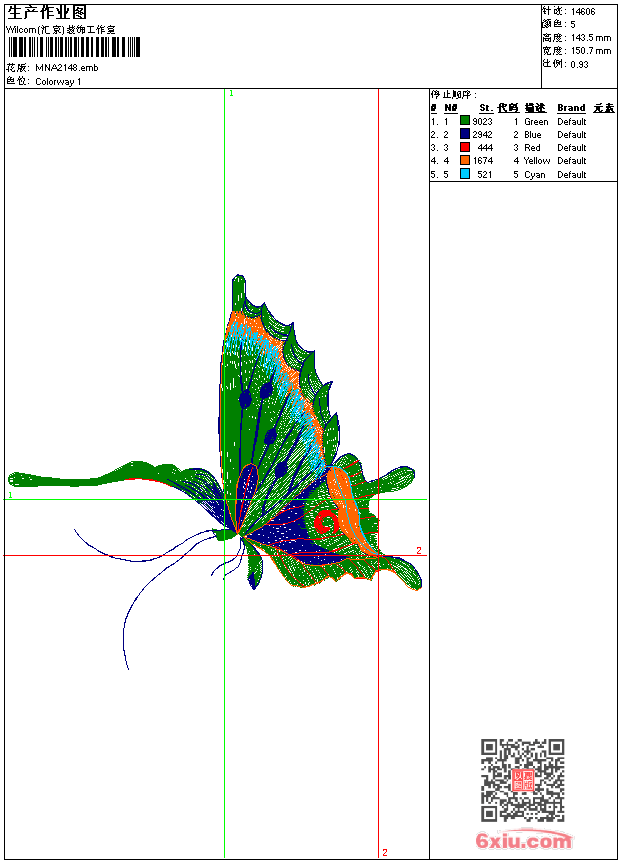Screen dimensions: 620x860
Task: Click the butterfly's red circle eye spot
Action: (x=325, y=521)
